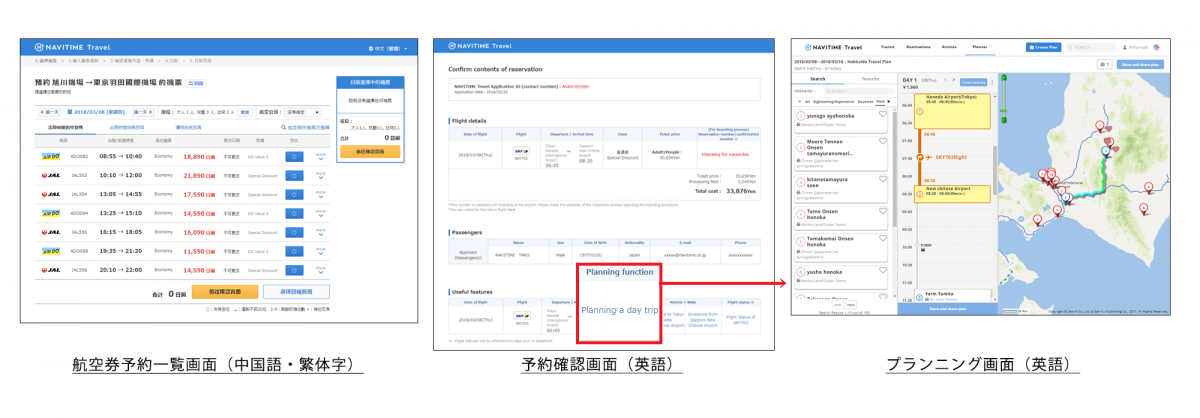1200x418 pixels.
Task: Switch to the Favorite tab in planner
Action: click(x=871, y=77)
